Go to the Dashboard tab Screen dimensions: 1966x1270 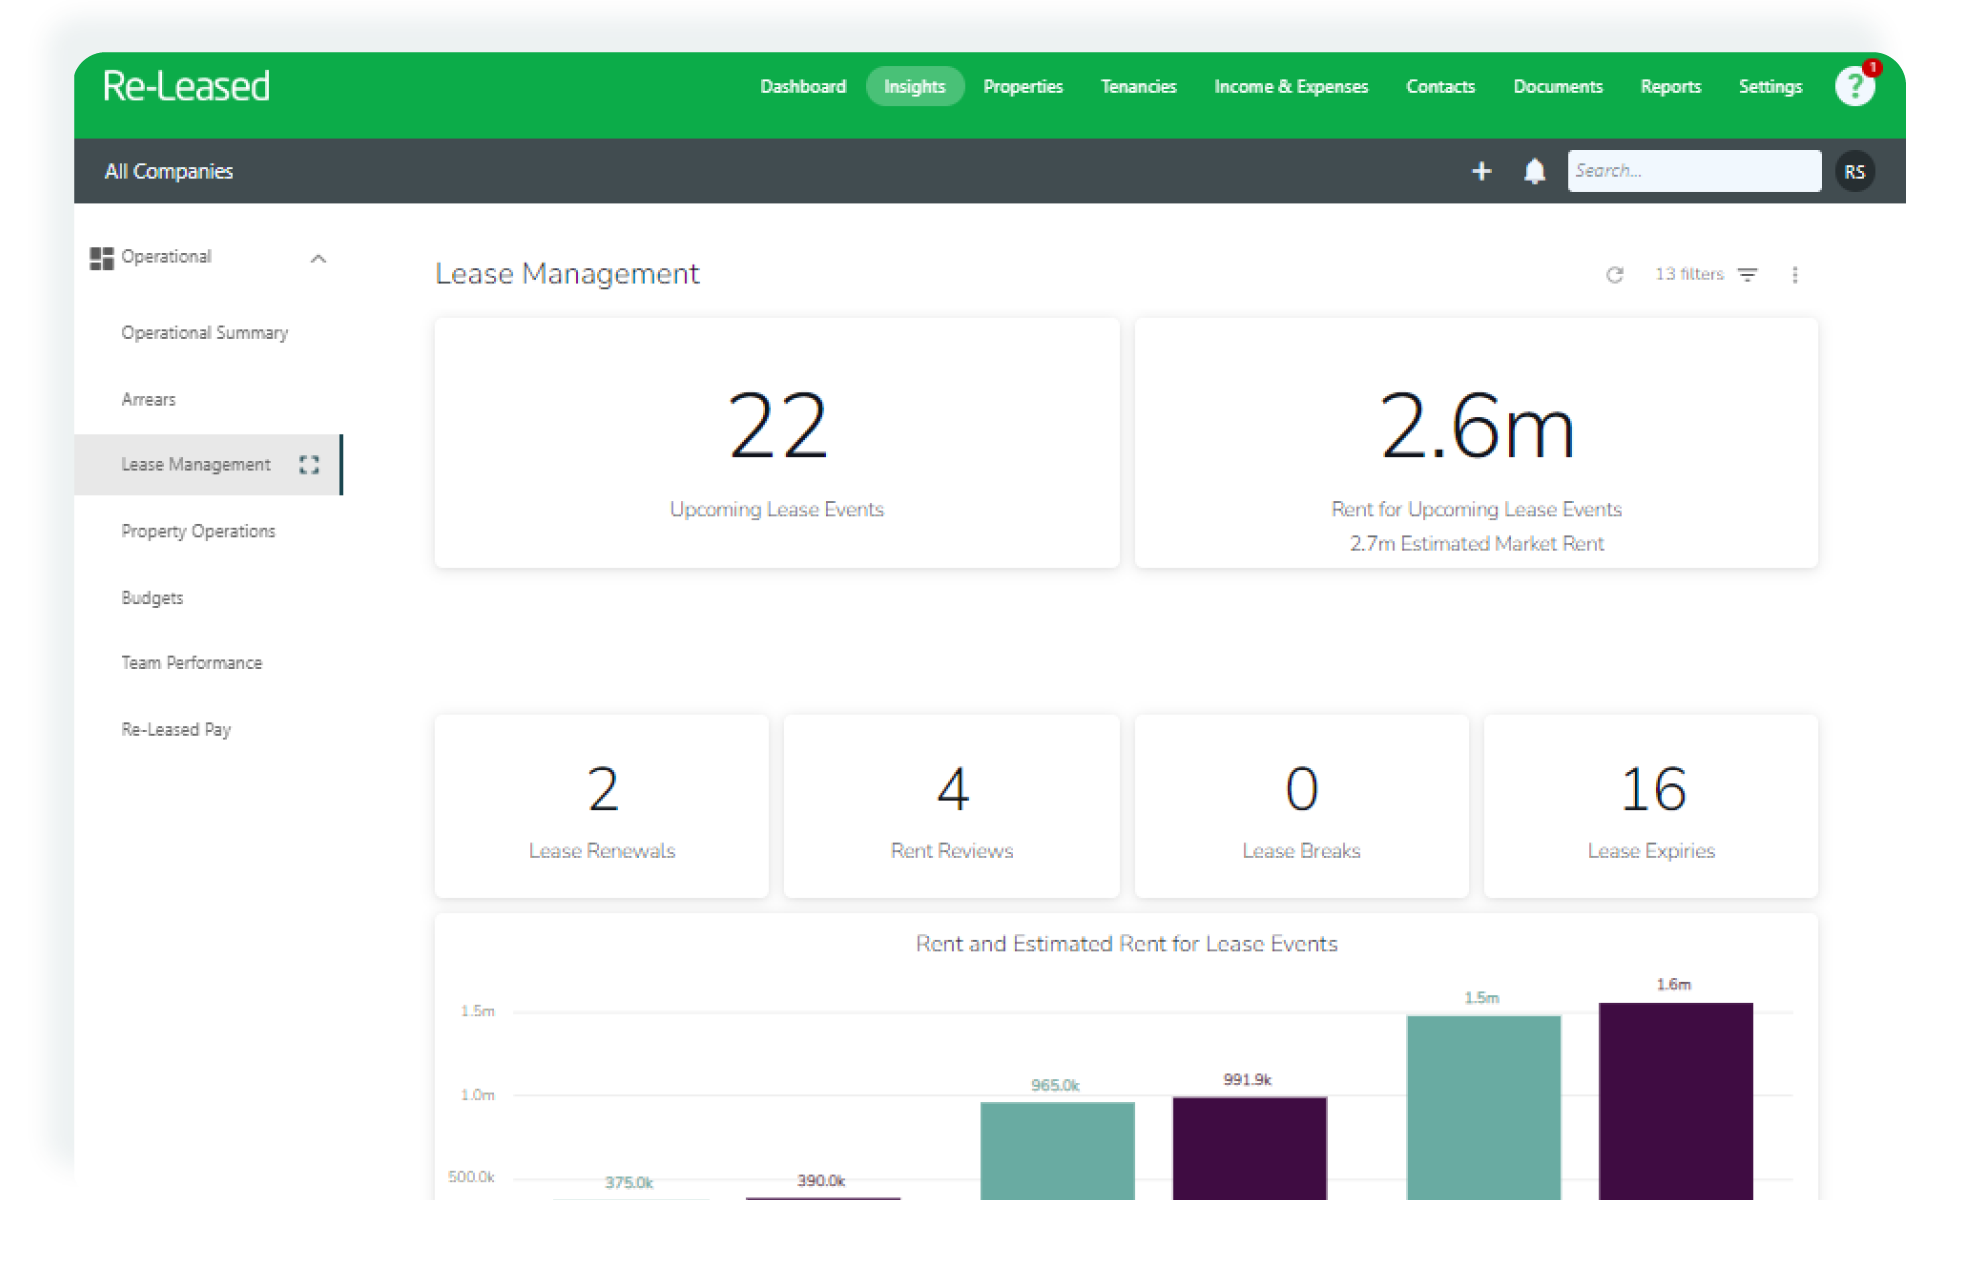click(x=803, y=87)
